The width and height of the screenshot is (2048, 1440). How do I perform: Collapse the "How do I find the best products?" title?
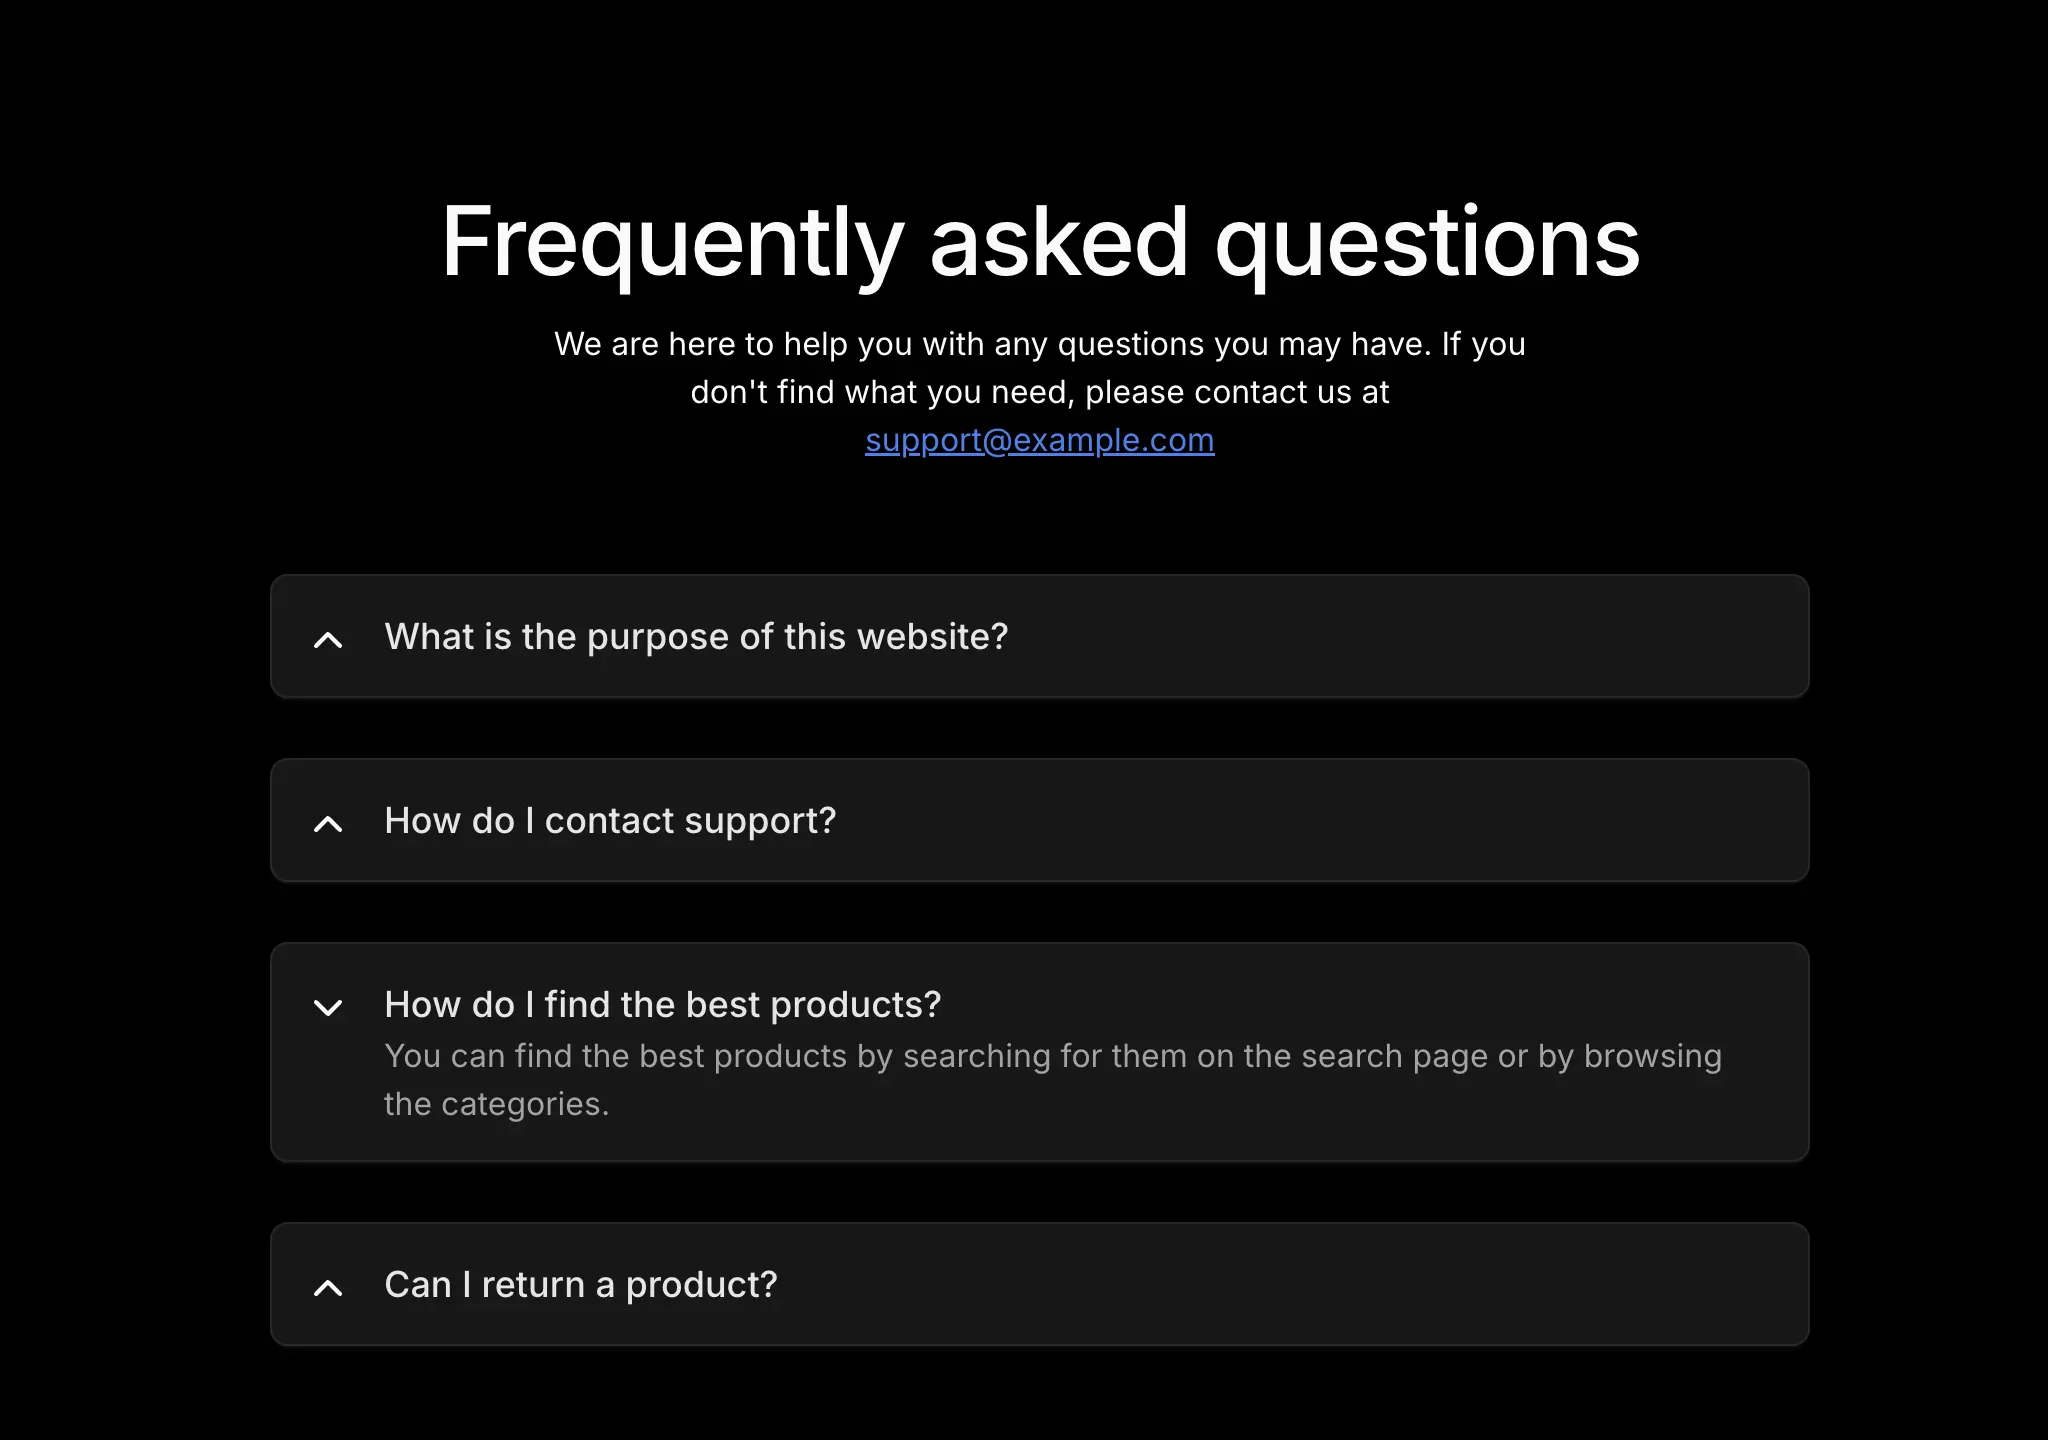(662, 1005)
